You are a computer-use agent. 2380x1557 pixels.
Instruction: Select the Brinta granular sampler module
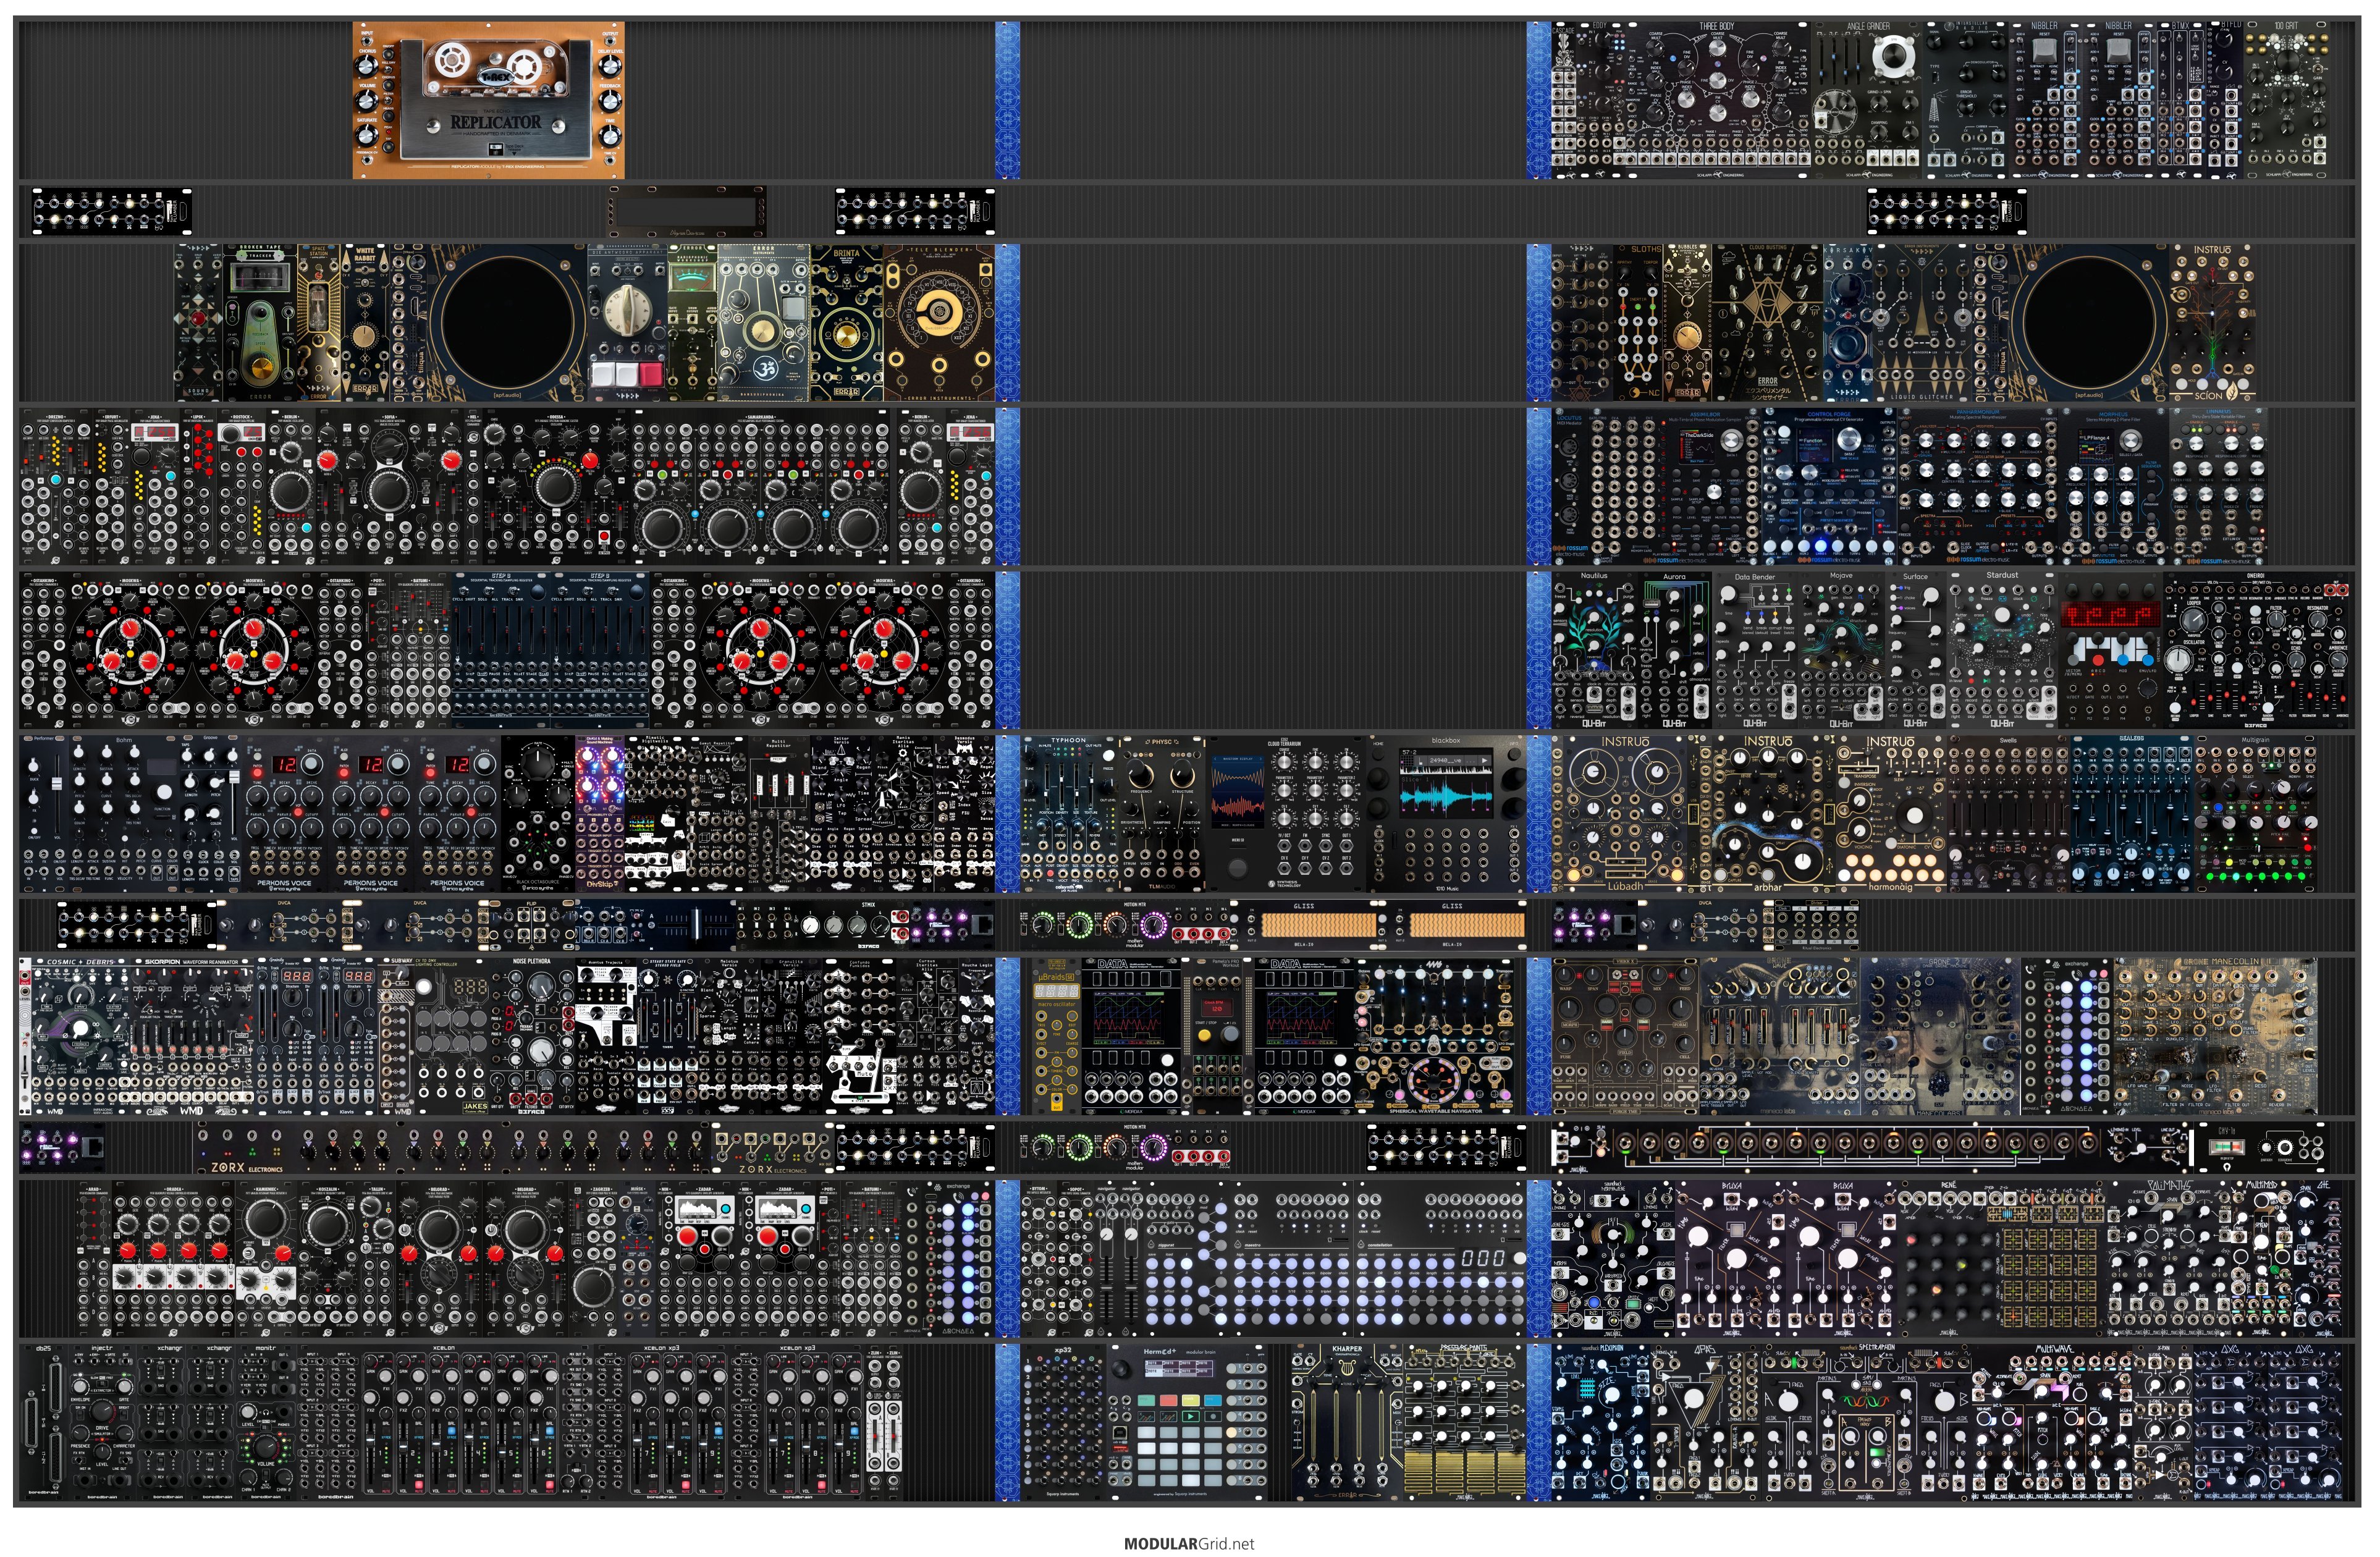tap(846, 323)
